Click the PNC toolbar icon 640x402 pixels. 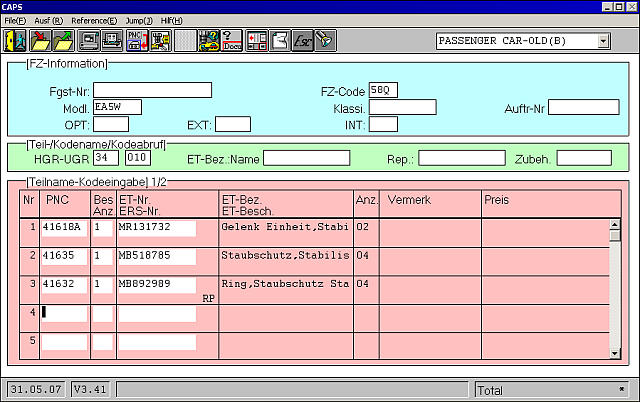point(137,41)
